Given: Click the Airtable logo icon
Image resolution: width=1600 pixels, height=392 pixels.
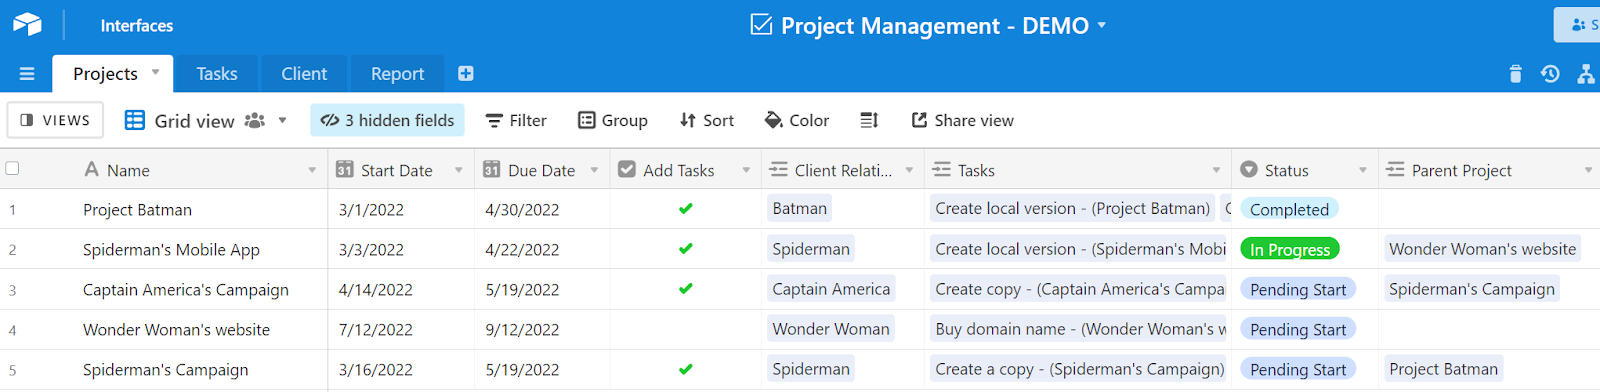Looking at the screenshot, I should click(27, 24).
